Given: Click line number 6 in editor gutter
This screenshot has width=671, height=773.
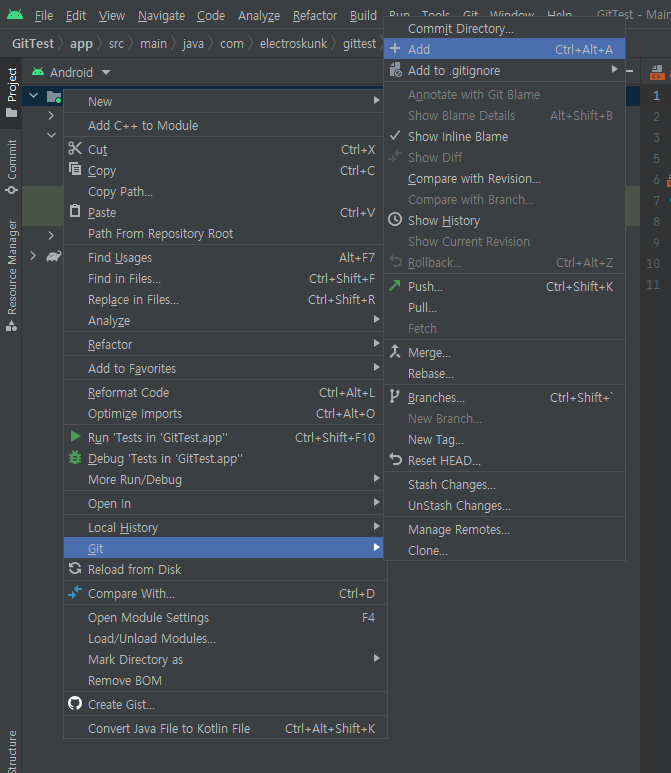Looking at the screenshot, I should pos(656,179).
